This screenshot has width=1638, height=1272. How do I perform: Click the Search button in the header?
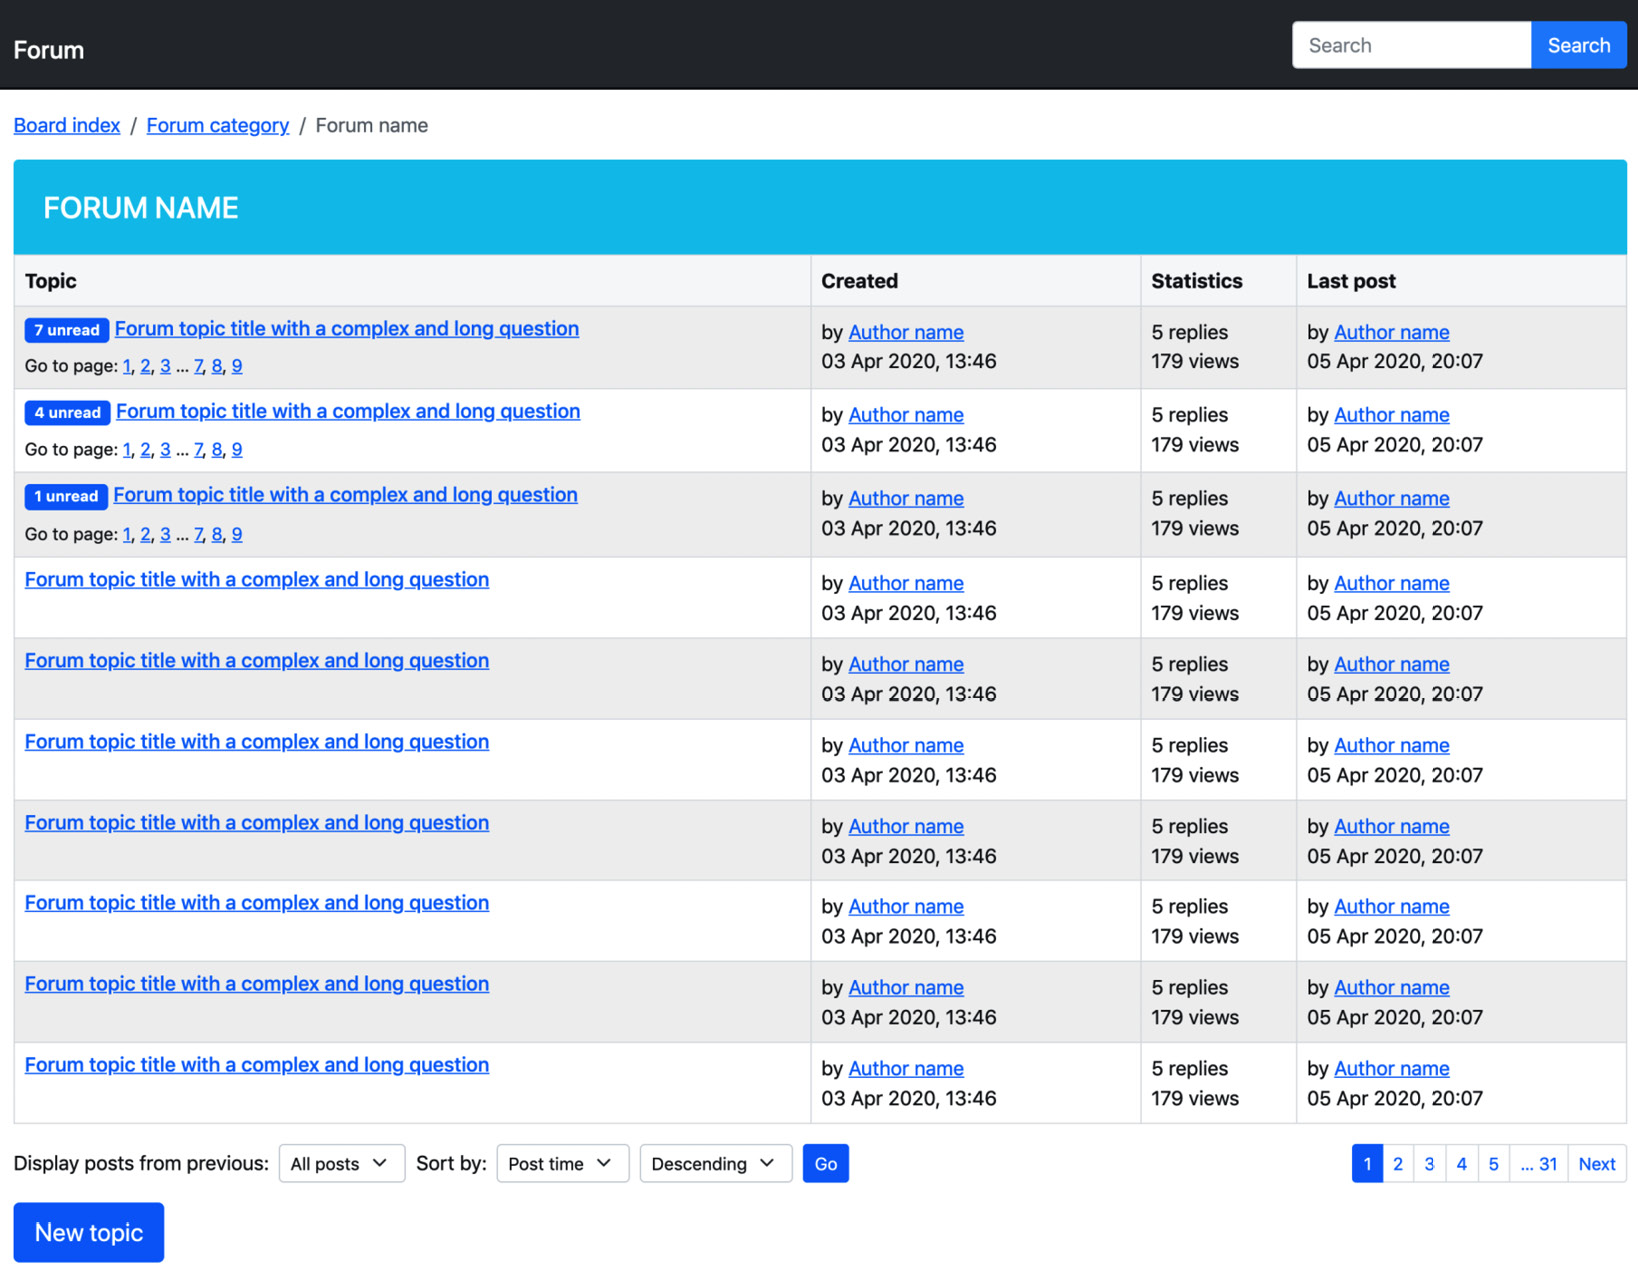[x=1578, y=45]
